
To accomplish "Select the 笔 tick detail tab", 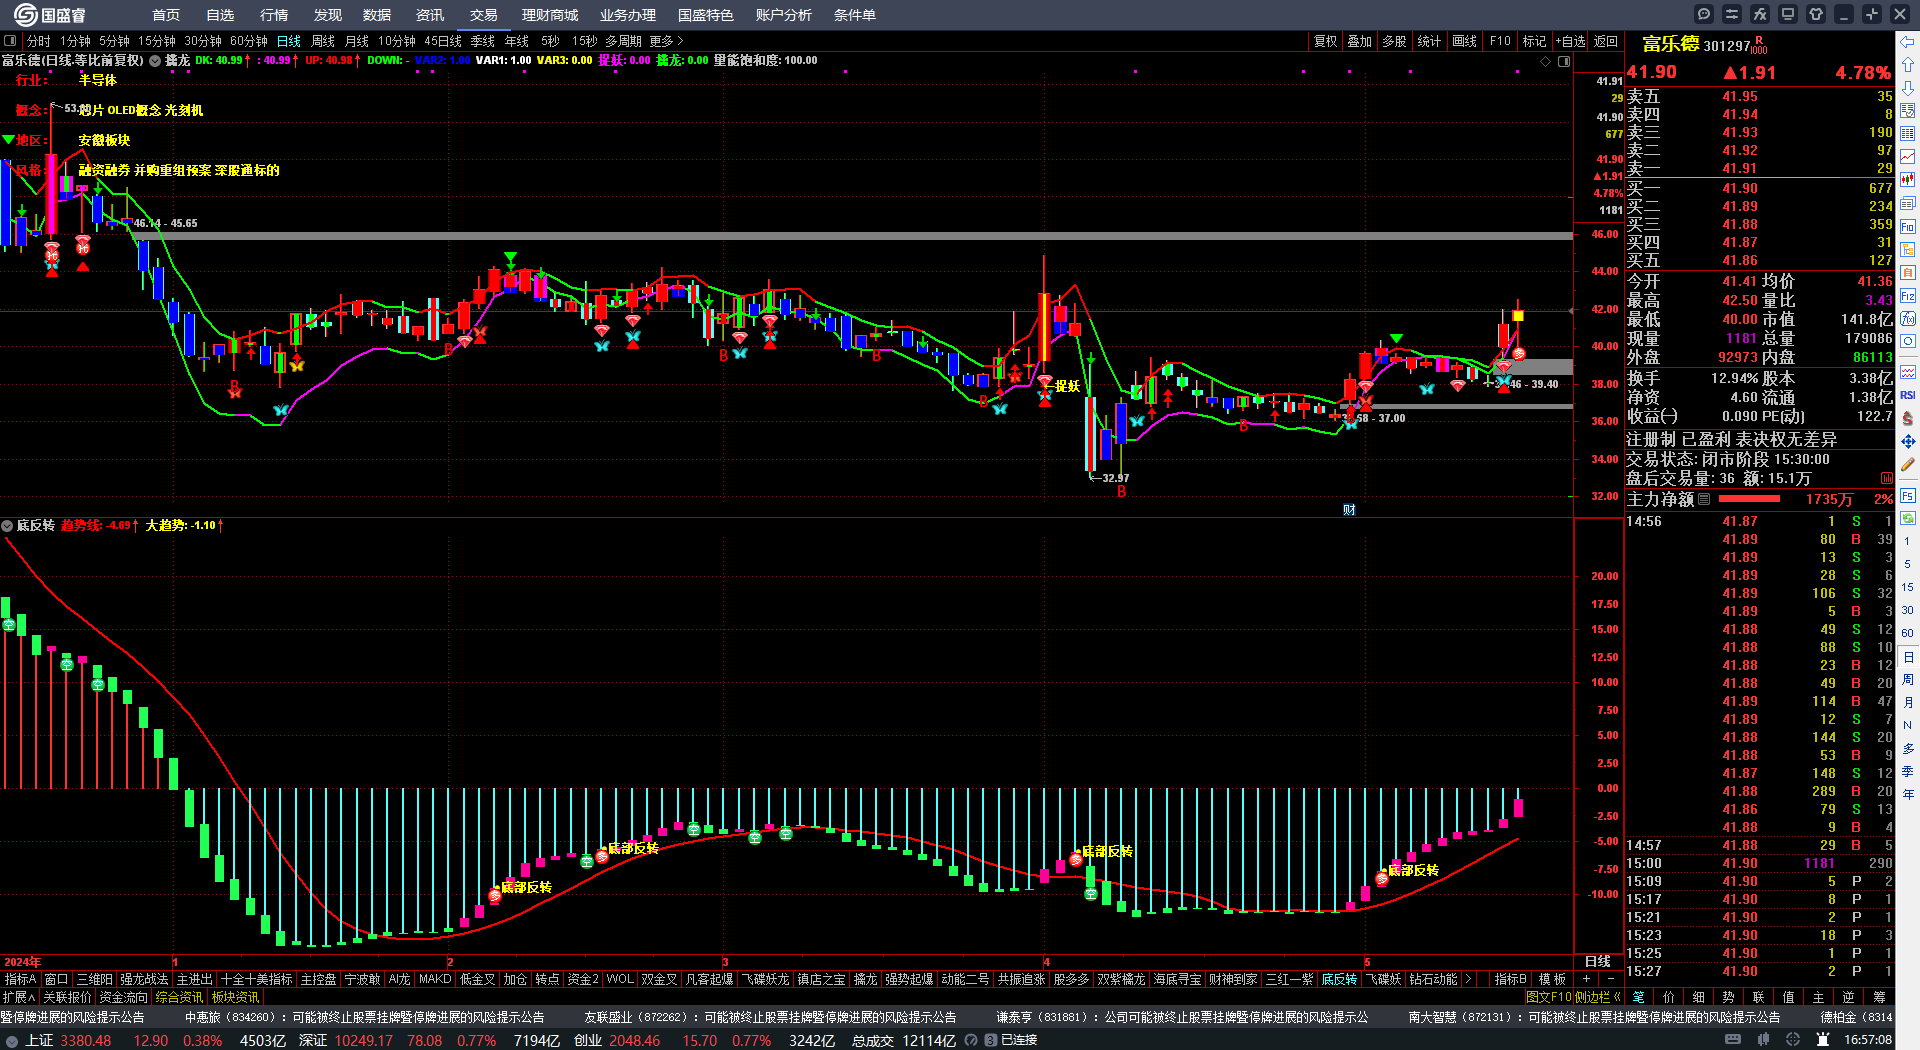I will click(x=1638, y=997).
